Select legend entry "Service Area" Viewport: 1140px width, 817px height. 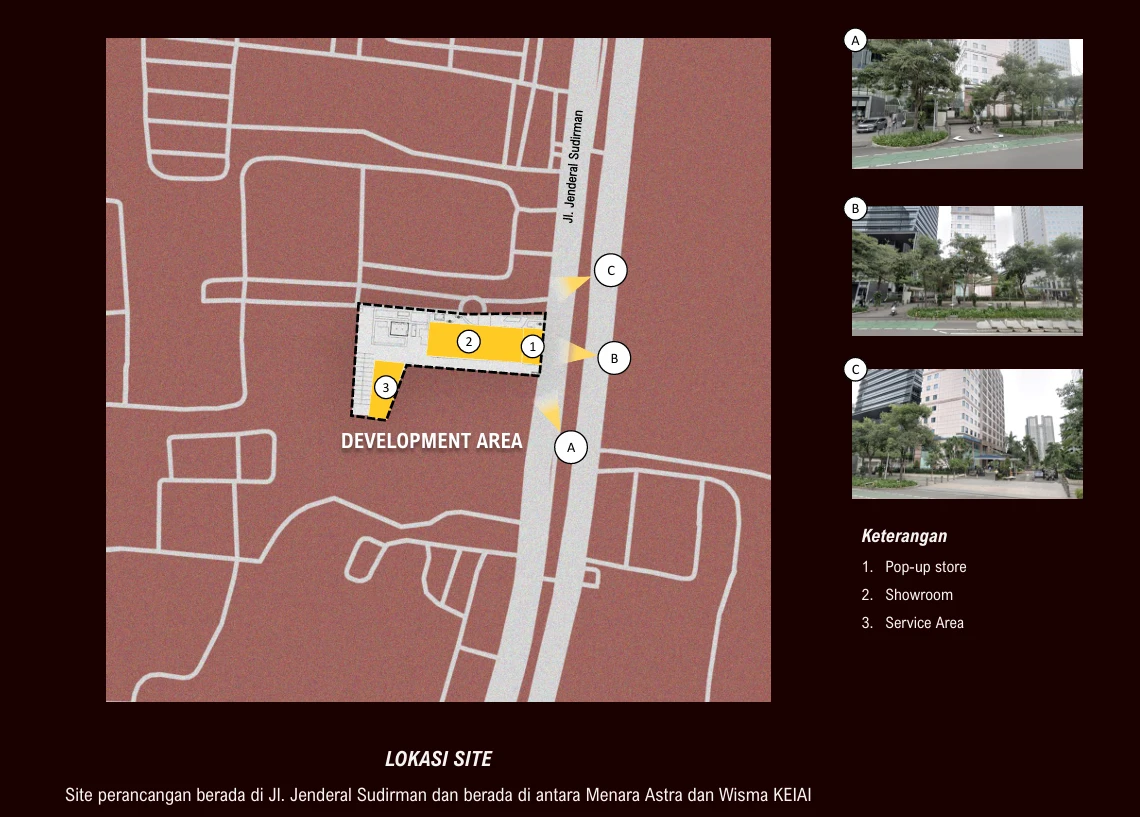click(x=924, y=623)
